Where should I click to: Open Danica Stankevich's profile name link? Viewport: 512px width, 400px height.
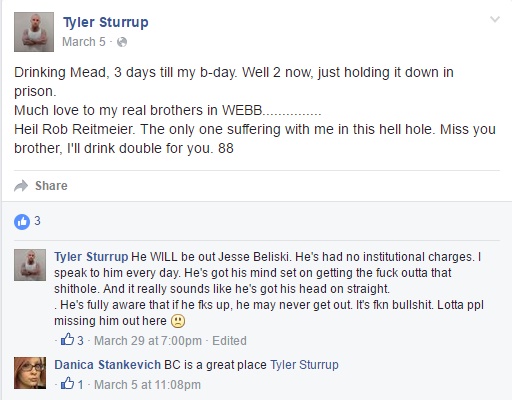click(x=107, y=365)
